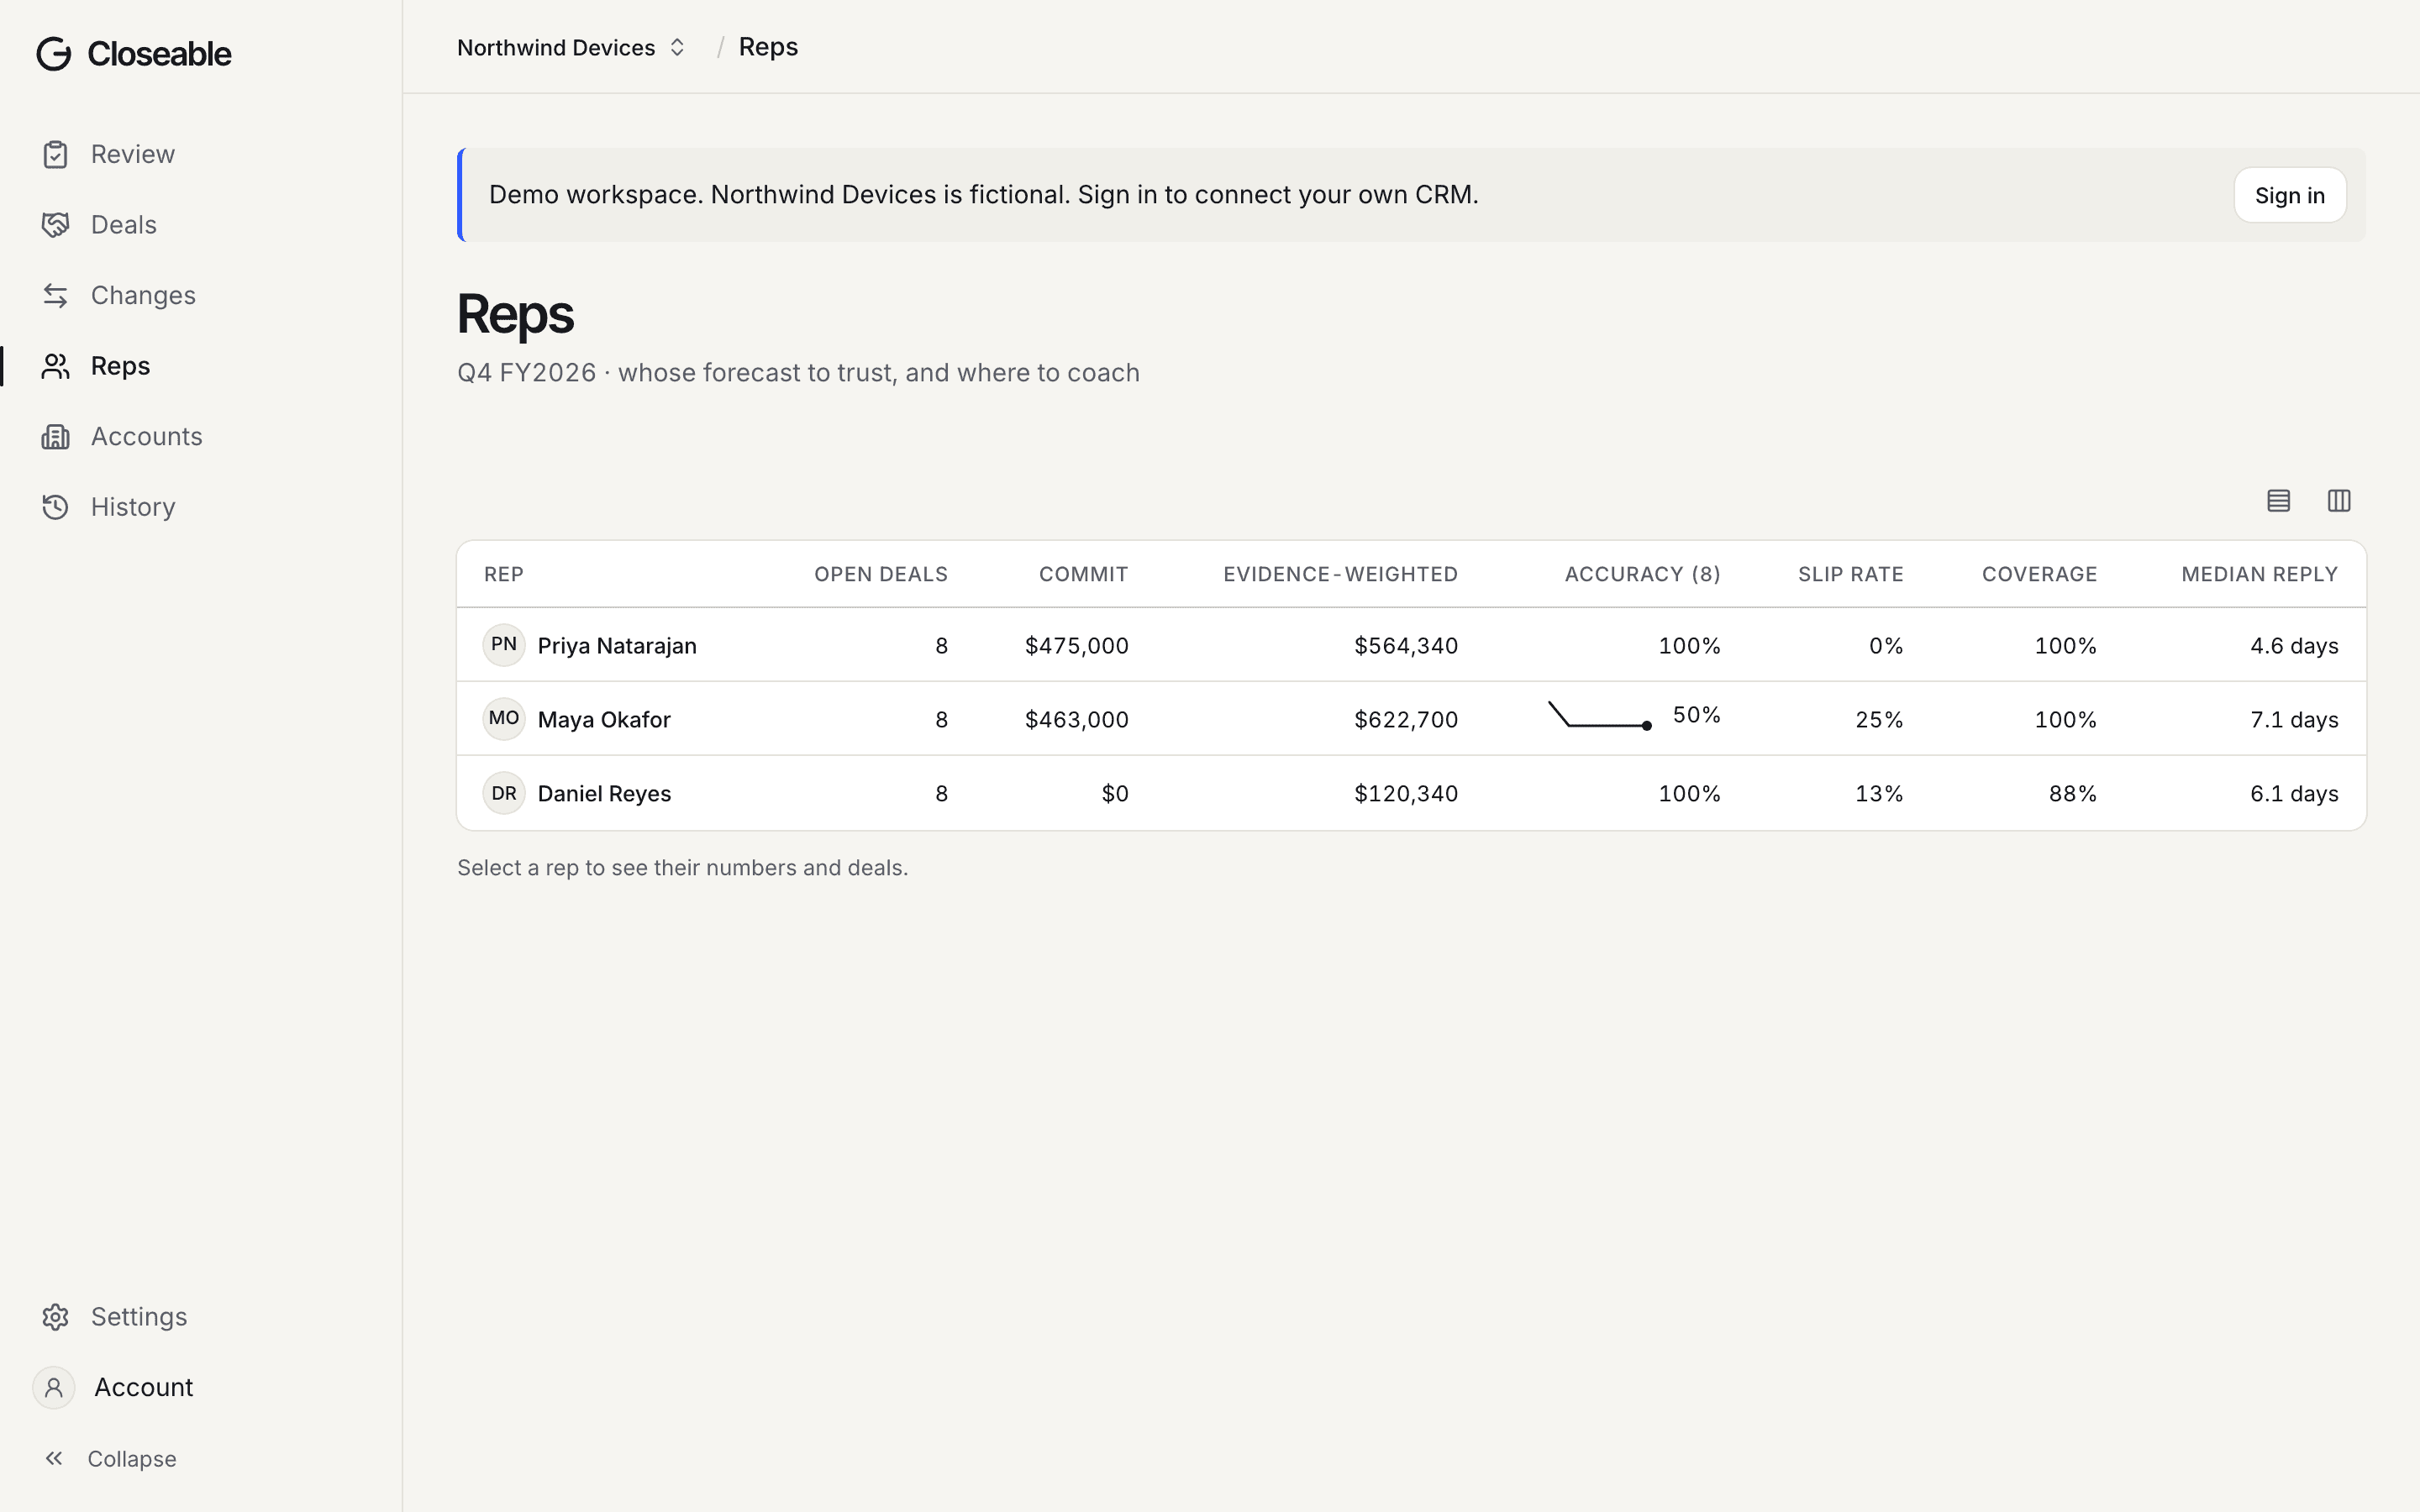Select Maya Okafor's name
2420x1512 pixels.
(604, 720)
